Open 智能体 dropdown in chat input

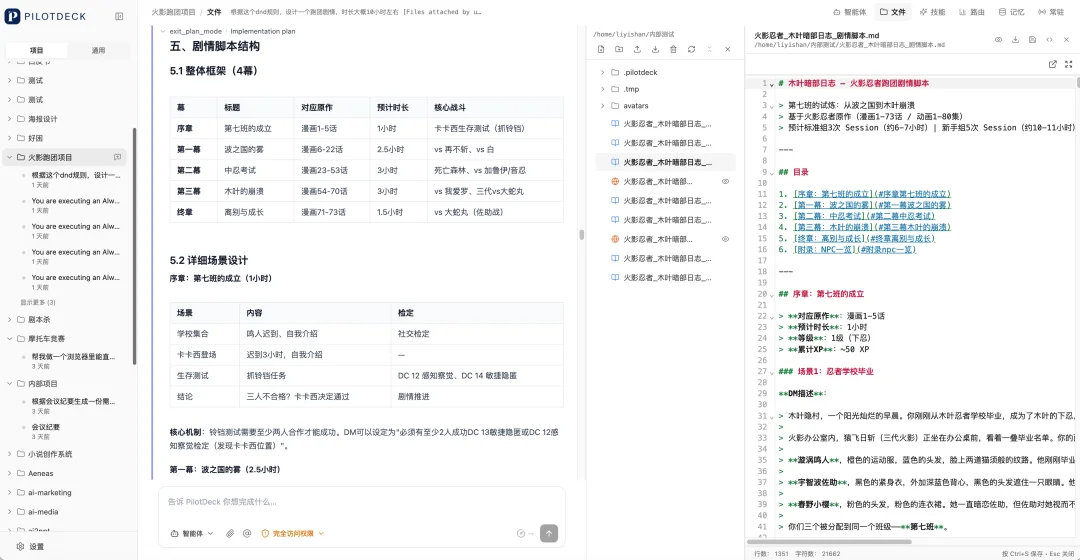[x=192, y=533]
